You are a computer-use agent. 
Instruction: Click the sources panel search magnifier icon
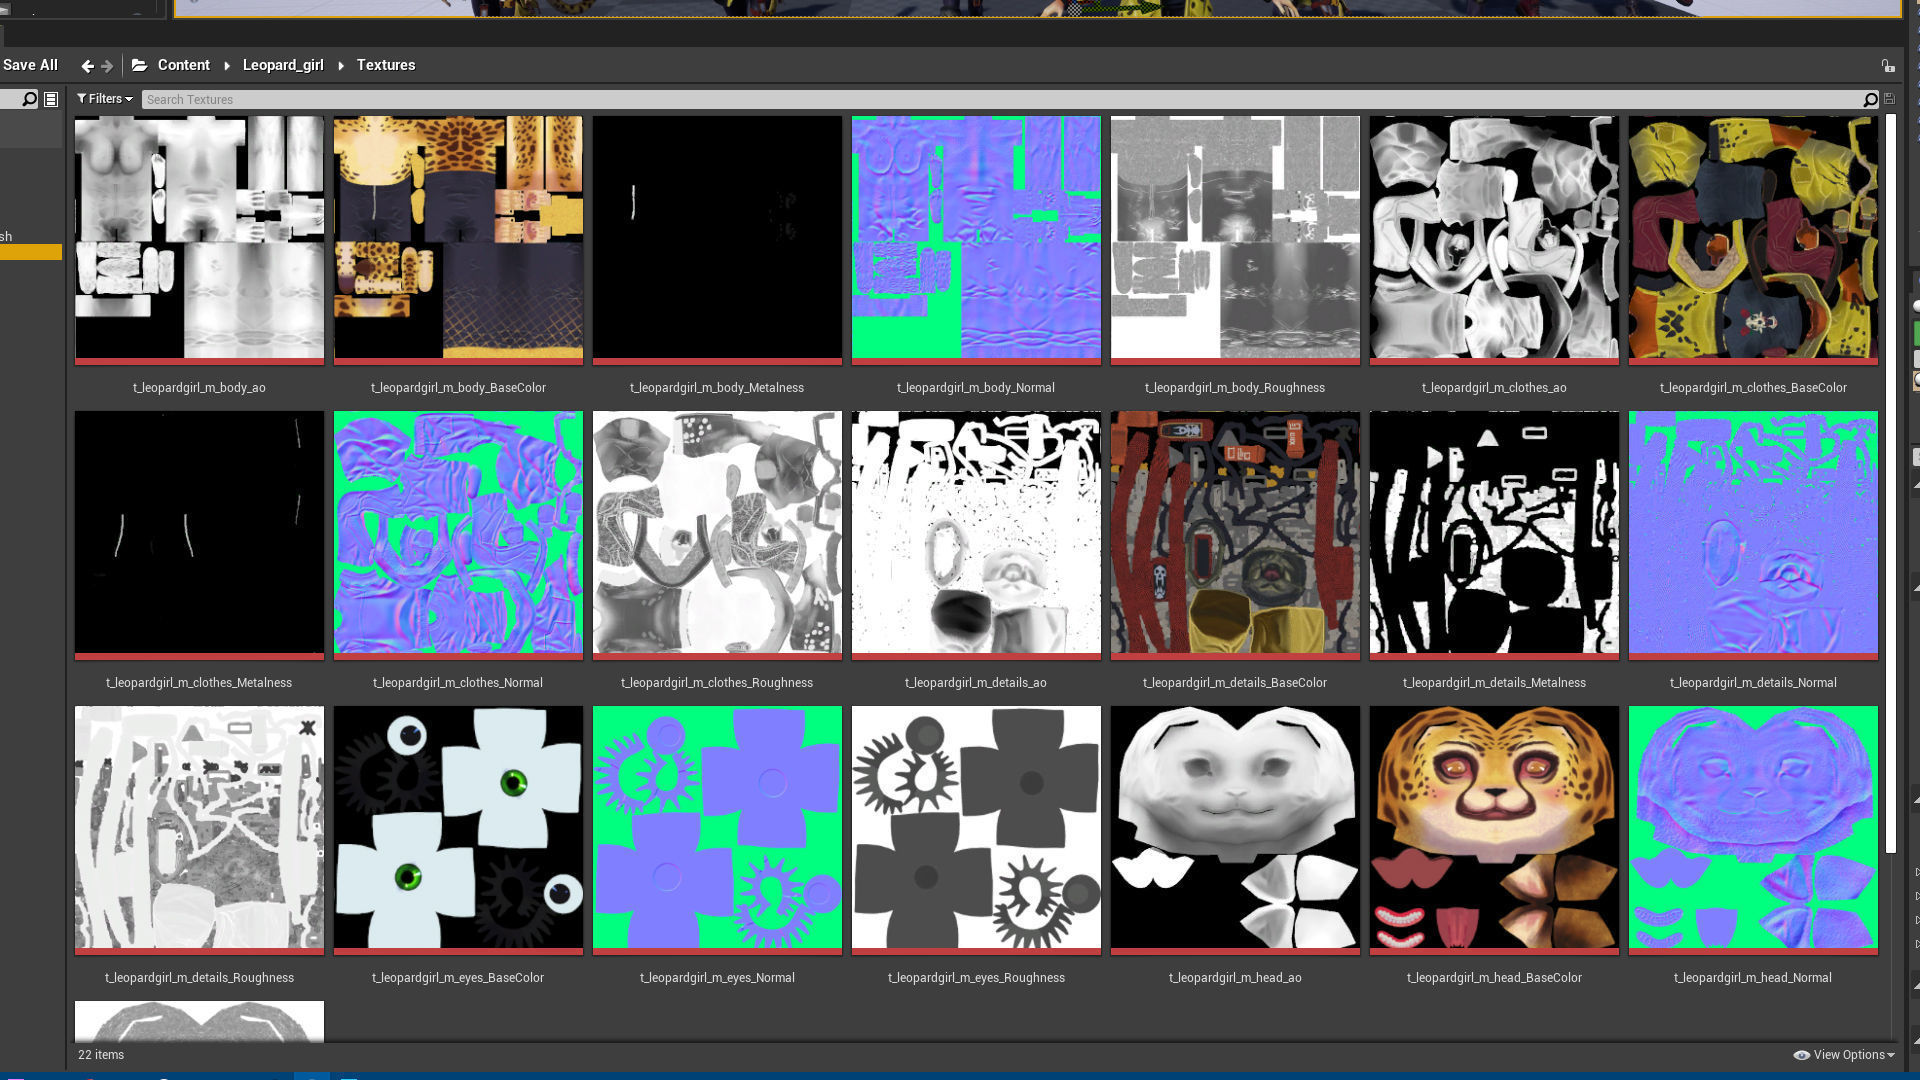(x=29, y=99)
